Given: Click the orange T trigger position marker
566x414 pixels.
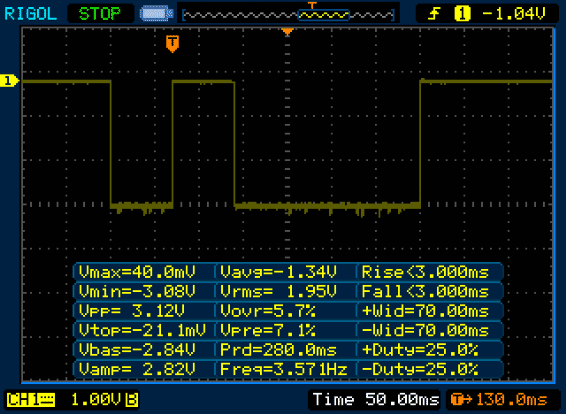Looking at the screenshot, I should [x=173, y=43].
